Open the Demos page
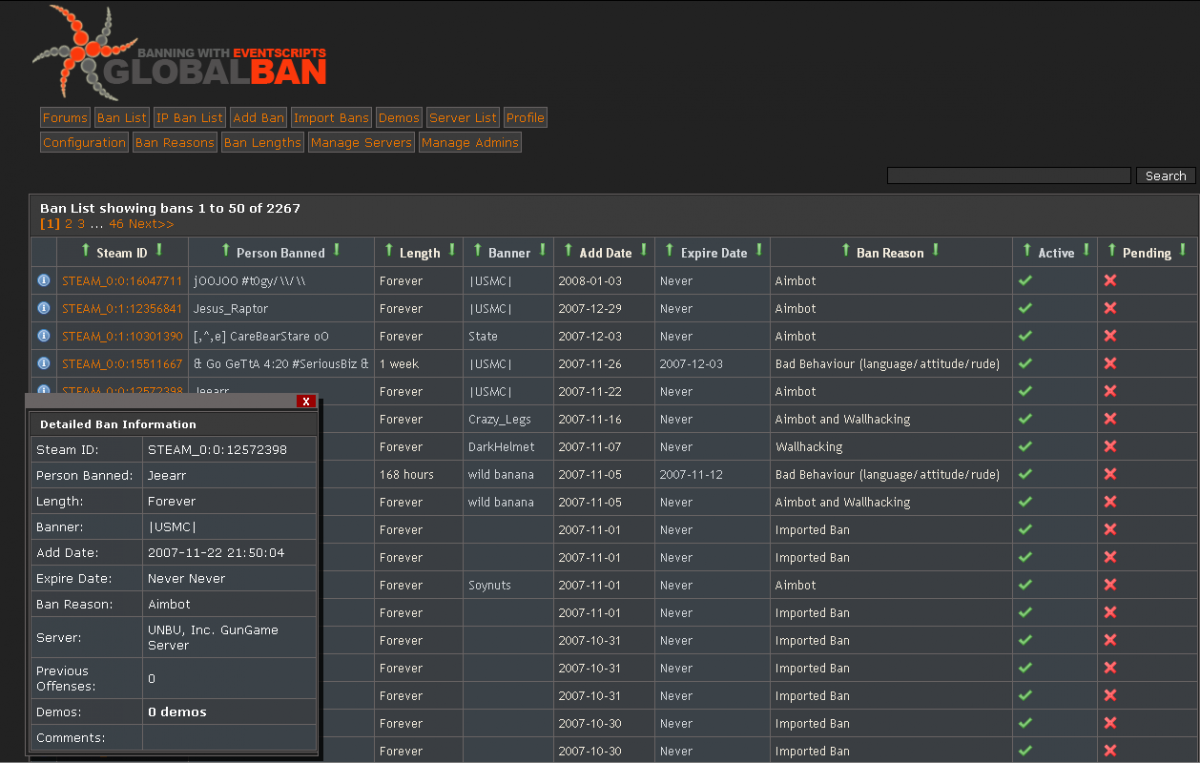 [399, 118]
